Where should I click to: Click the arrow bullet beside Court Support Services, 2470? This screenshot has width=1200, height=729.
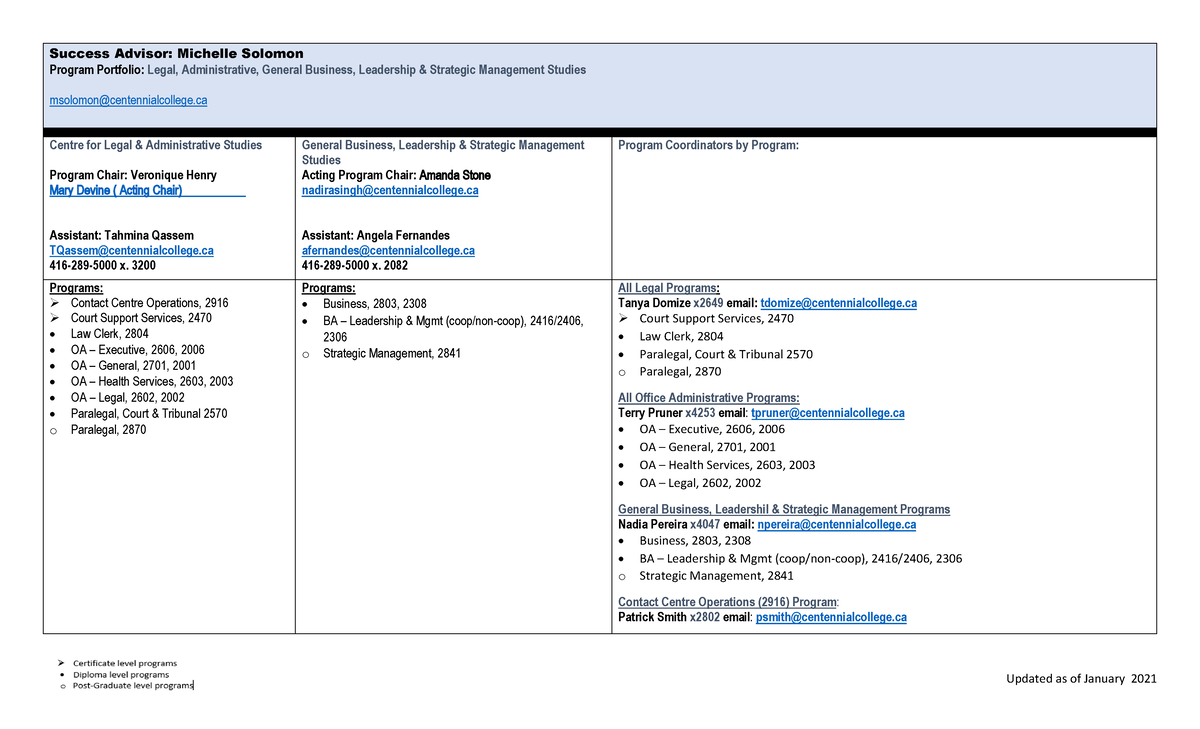coord(57,318)
